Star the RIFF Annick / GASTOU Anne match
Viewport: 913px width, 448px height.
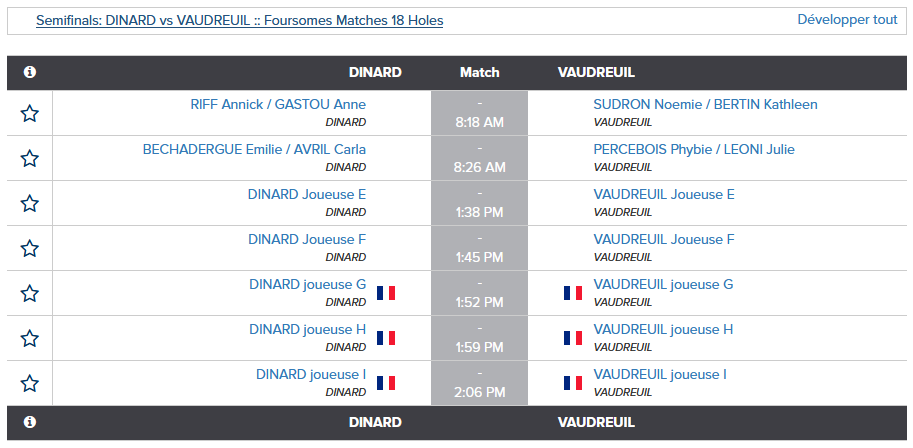(30, 113)
